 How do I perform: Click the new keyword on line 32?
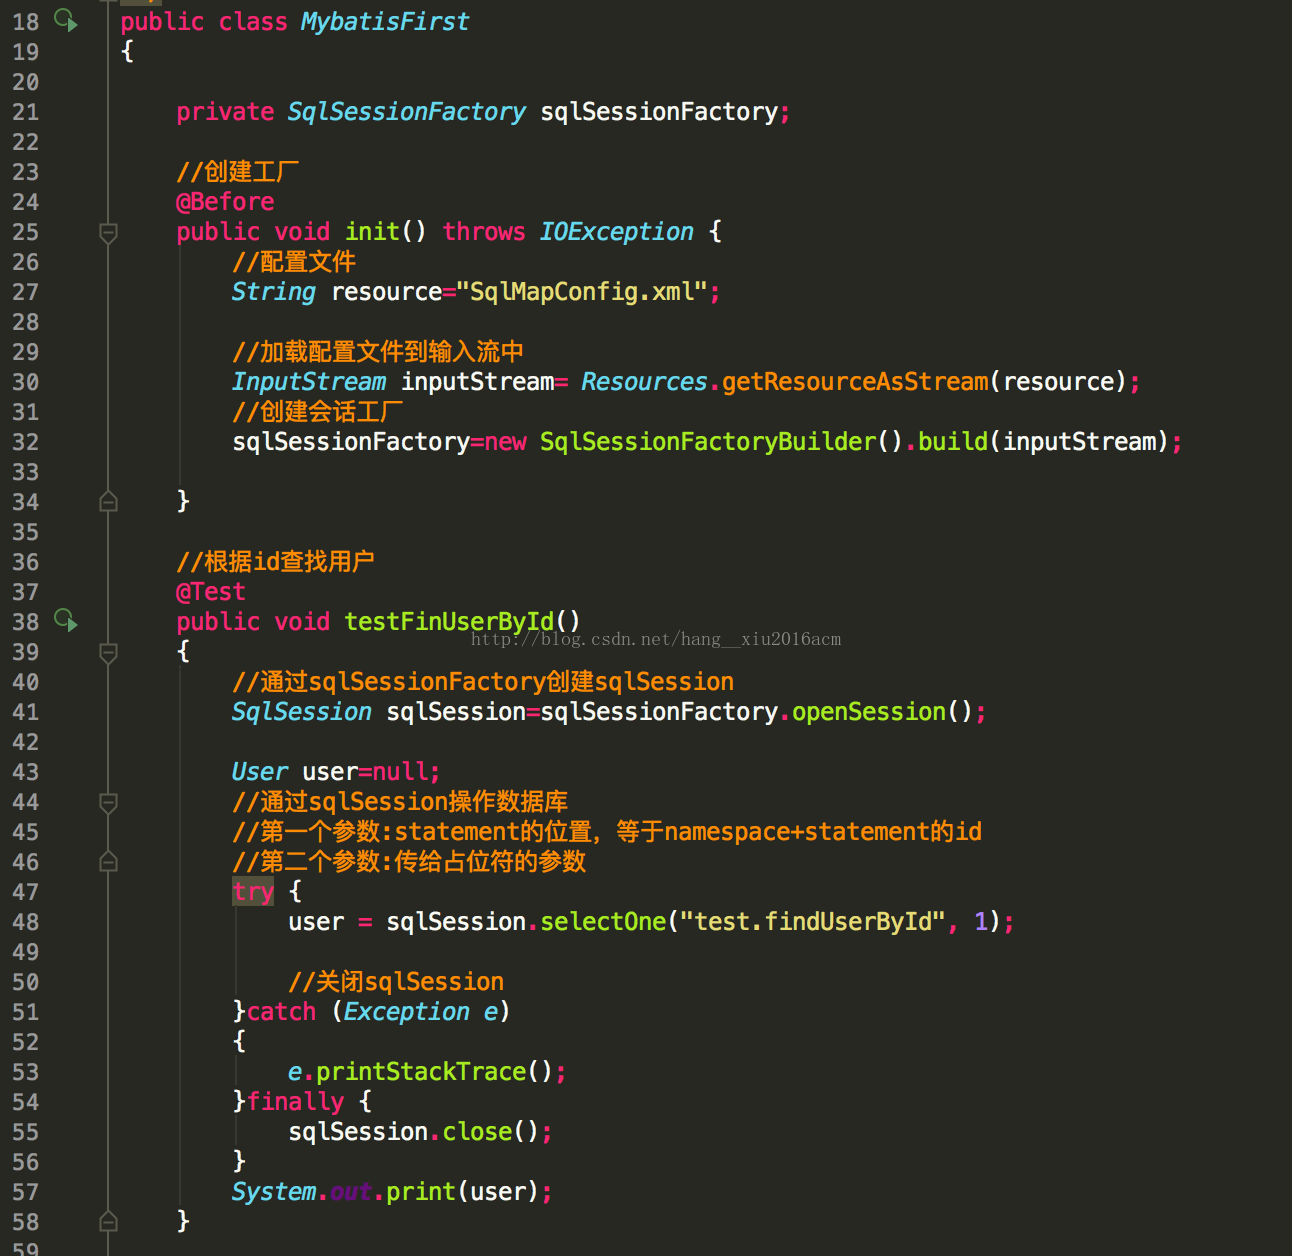point(505,442)
